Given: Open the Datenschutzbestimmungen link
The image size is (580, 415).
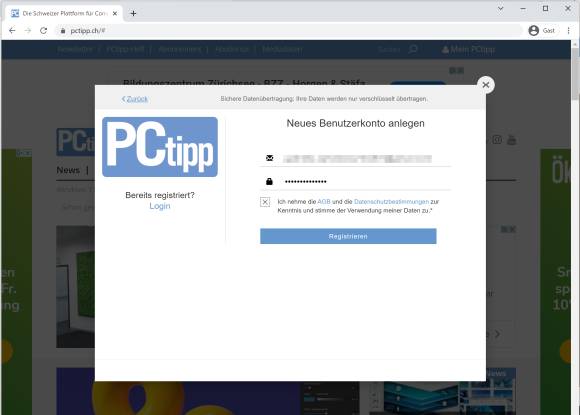Looking at the screenshot, I should (391, 202).
